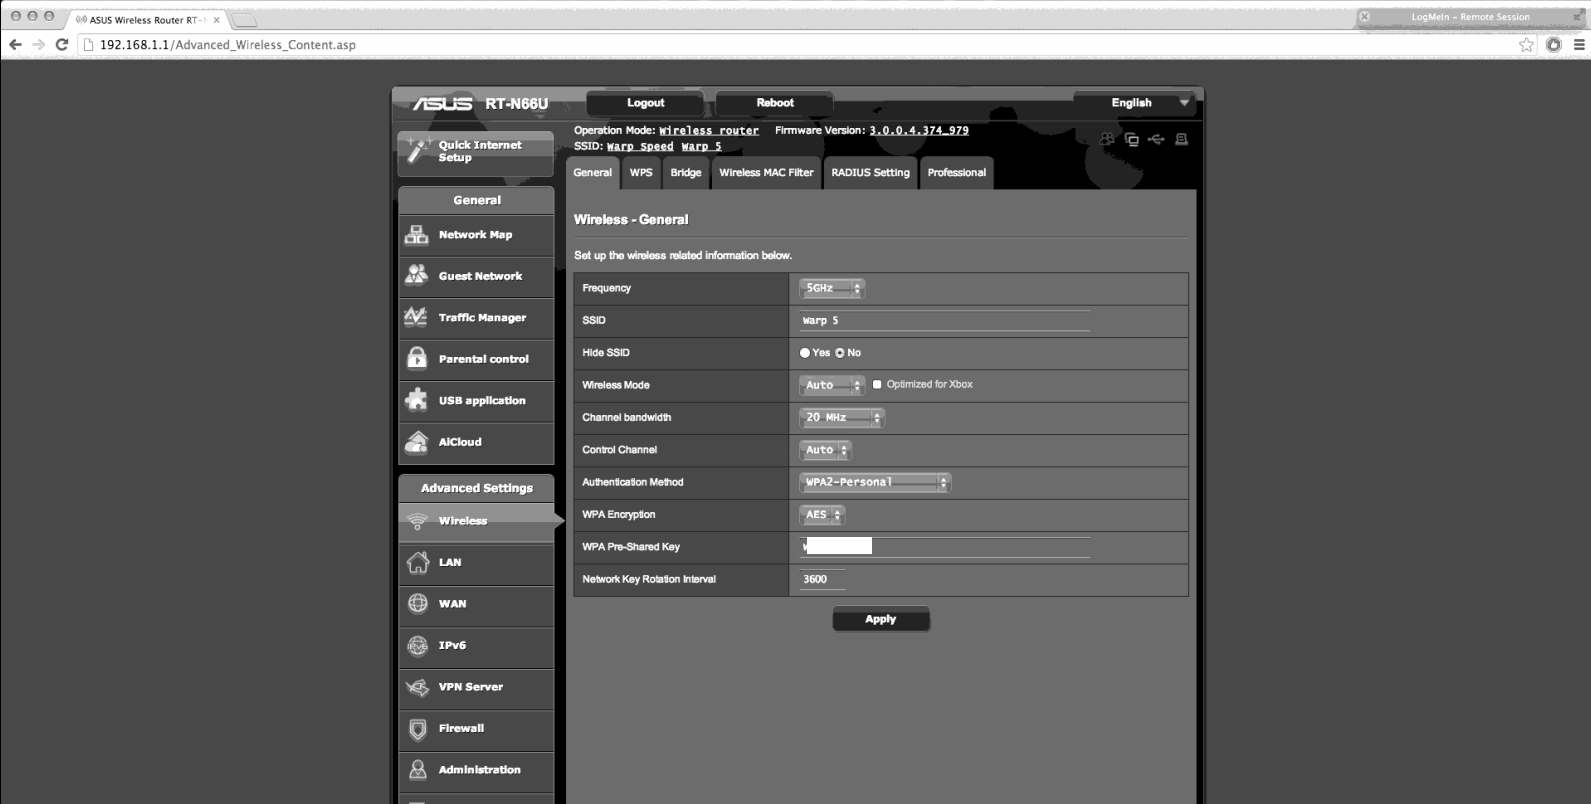Open Traffic Manager text in the sidebar
Viewport: 1591px width, 804px height.
click(x=482, y=318)
